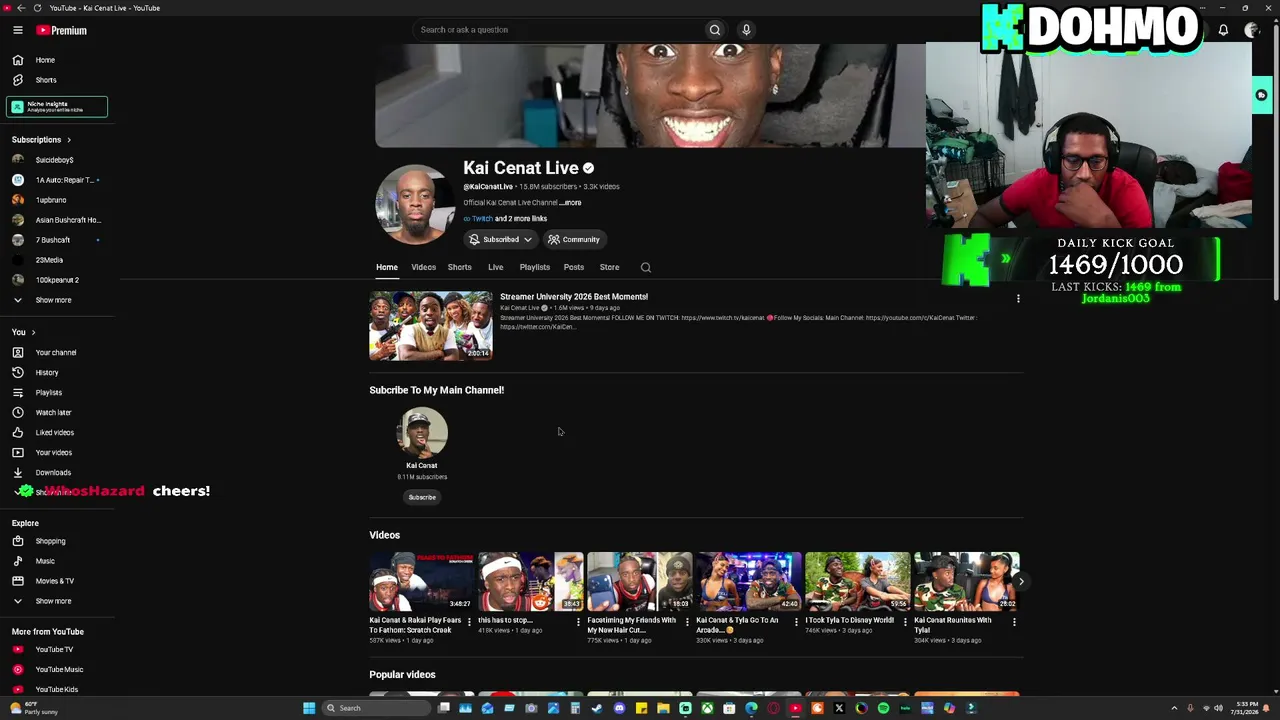Viewport: 1280px width, 720px height.
Task: Open the YouTube hamburger guide menu
Action: [x=17, y=30]
